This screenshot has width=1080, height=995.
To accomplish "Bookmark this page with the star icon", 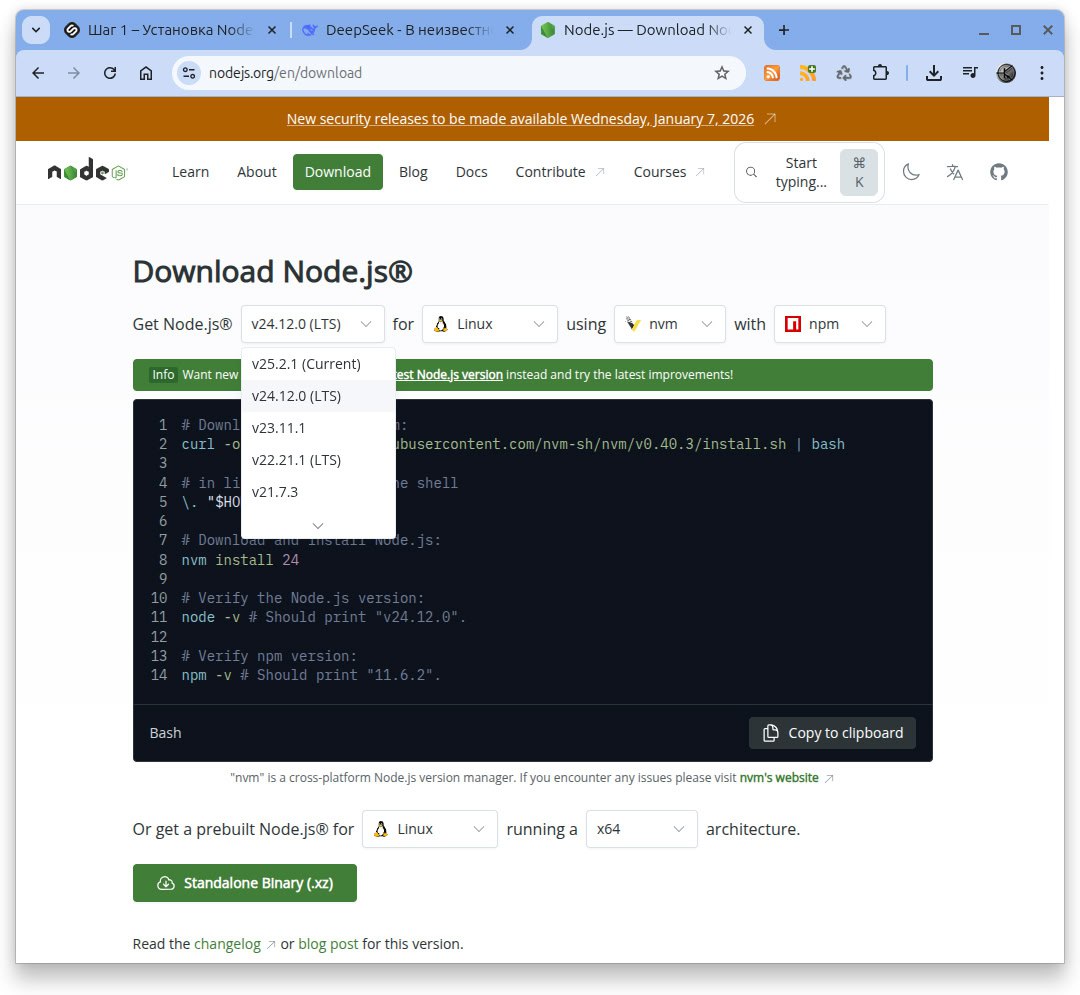I will coord(722,73).
